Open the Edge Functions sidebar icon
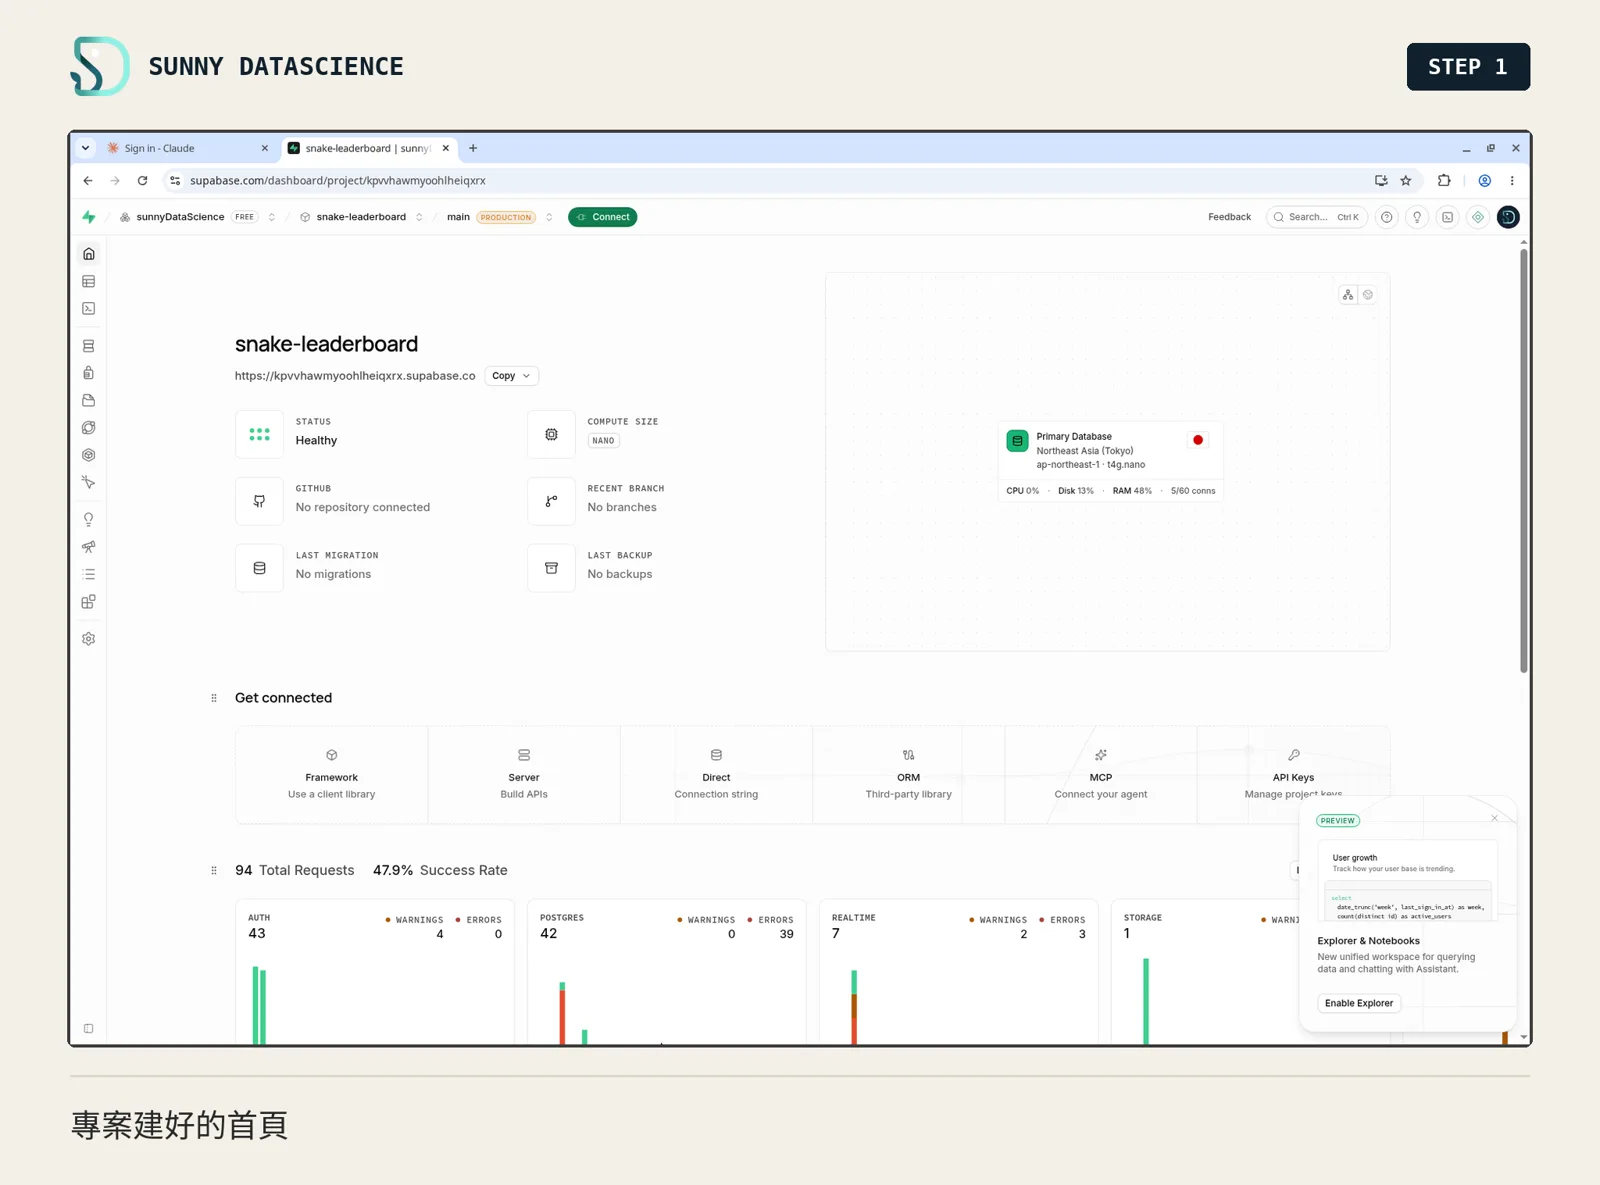1600x1185 pixels. 88,428
